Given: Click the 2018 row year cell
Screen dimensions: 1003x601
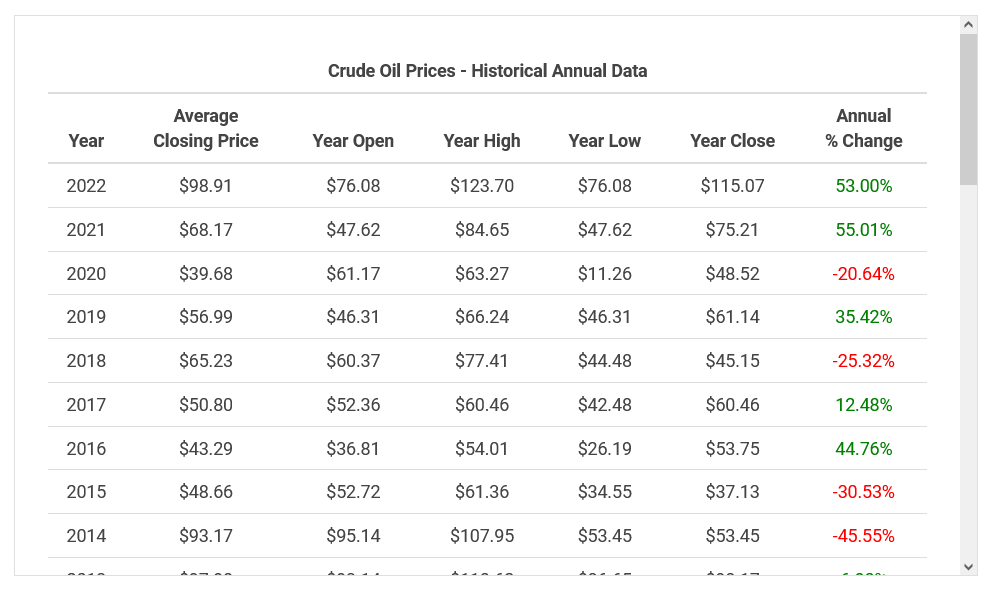Looking at the screenshot, I should pos(86,361).
